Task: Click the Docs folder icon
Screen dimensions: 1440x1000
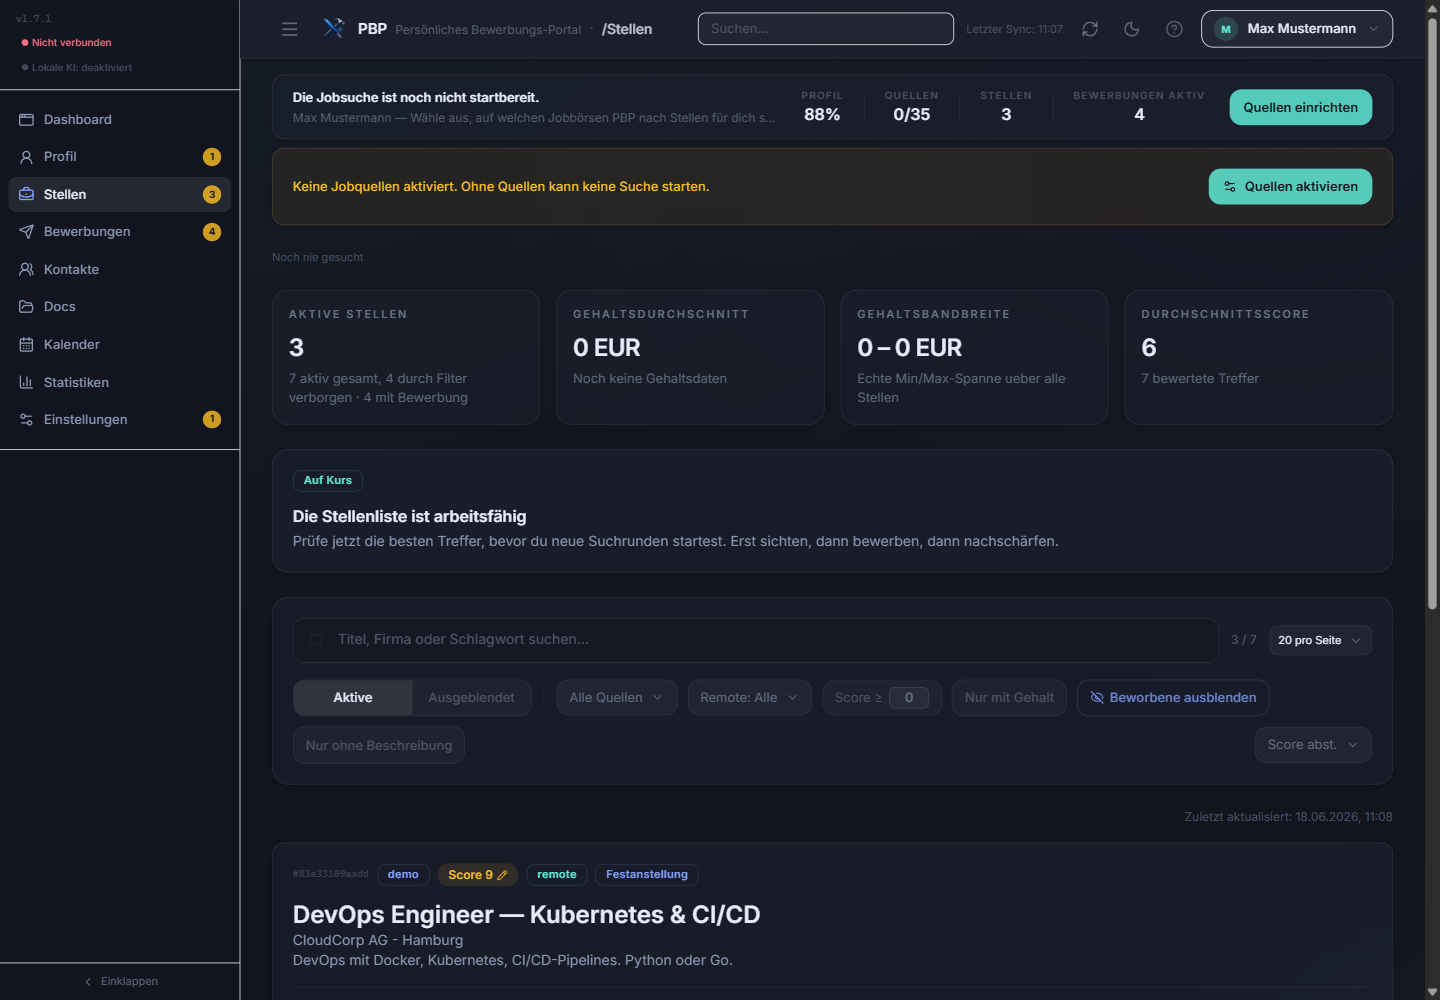Action: 26,307
